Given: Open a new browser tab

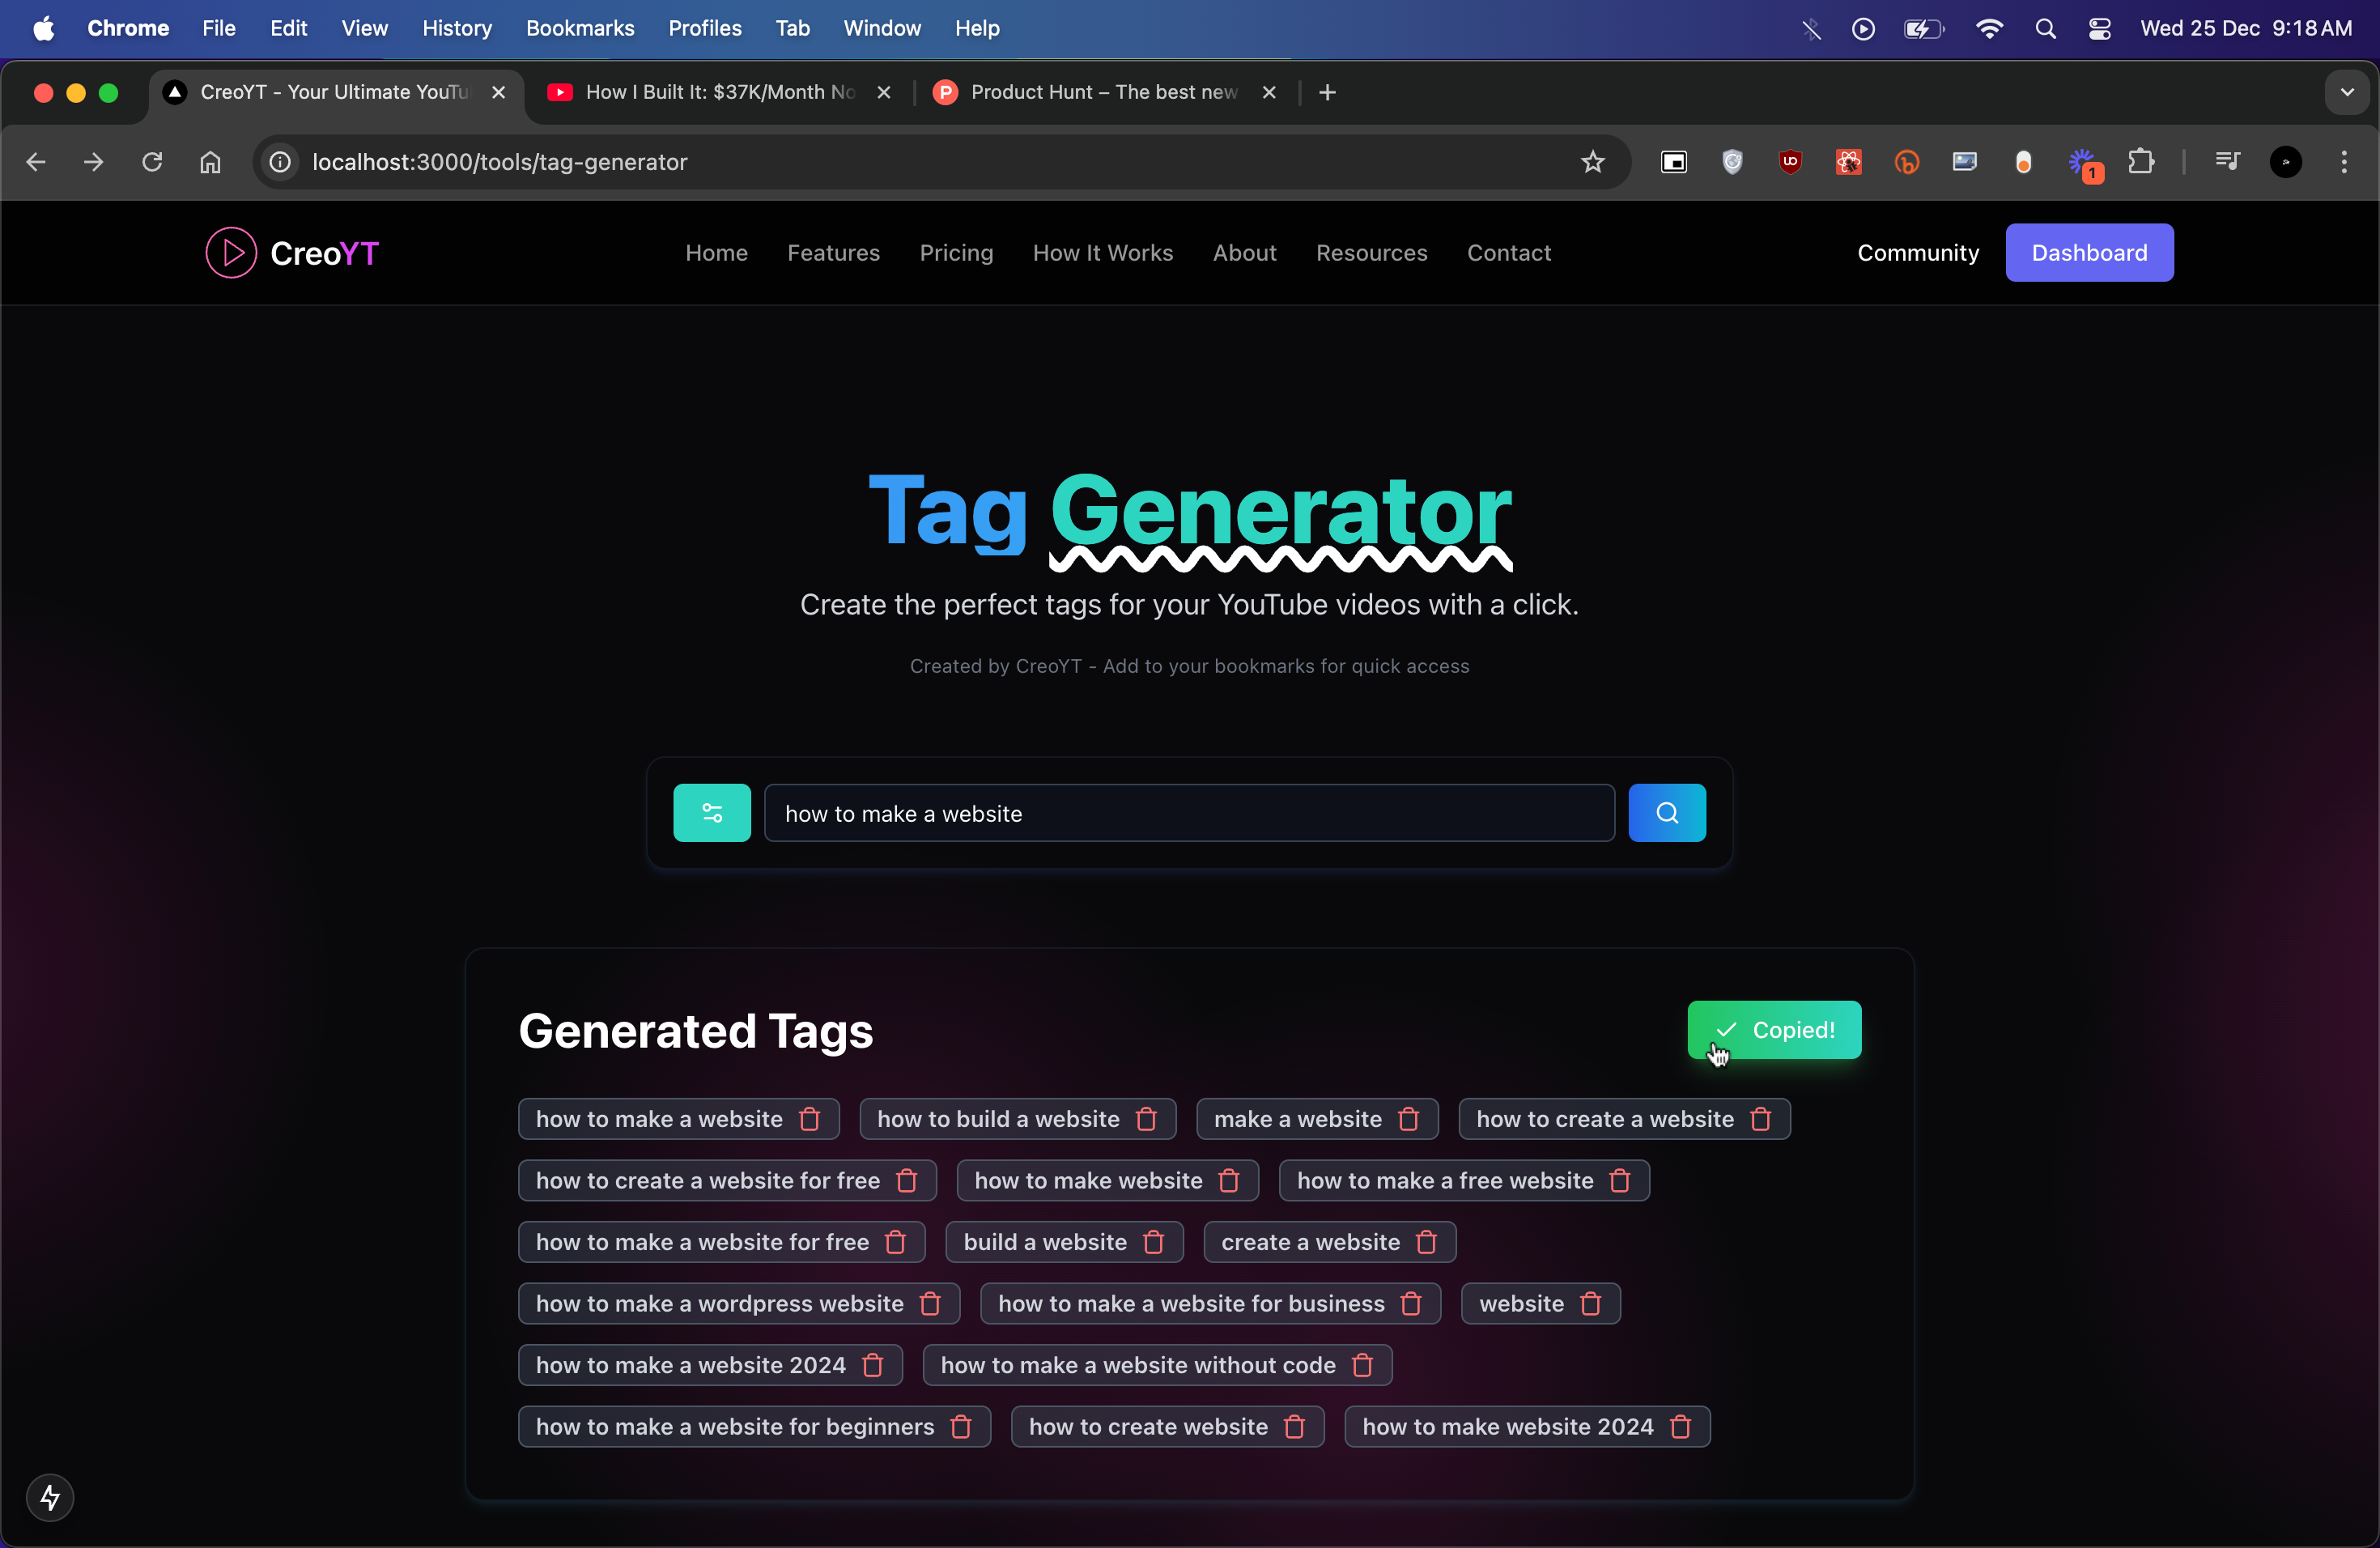Looking at the screenshot, I should 1327,92.
